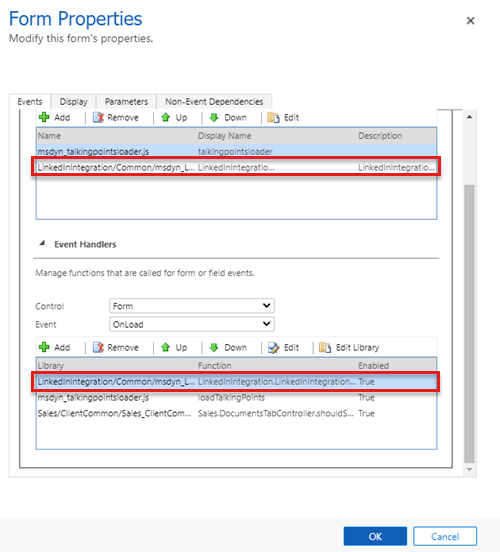500x552 pixels.
Task: Click the Edit folder icon in Form Libraries toolbar
Action: coord(273,117)
